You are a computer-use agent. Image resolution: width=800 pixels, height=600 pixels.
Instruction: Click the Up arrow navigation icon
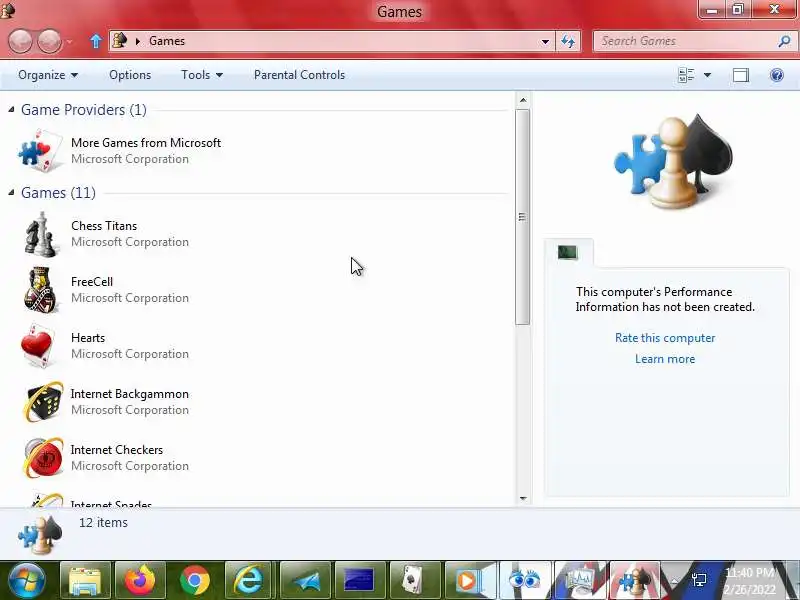click(x=95, y=41)
